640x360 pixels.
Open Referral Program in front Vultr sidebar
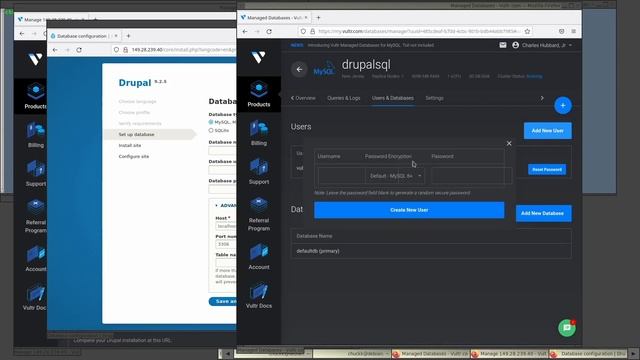[x=259, y=214]
